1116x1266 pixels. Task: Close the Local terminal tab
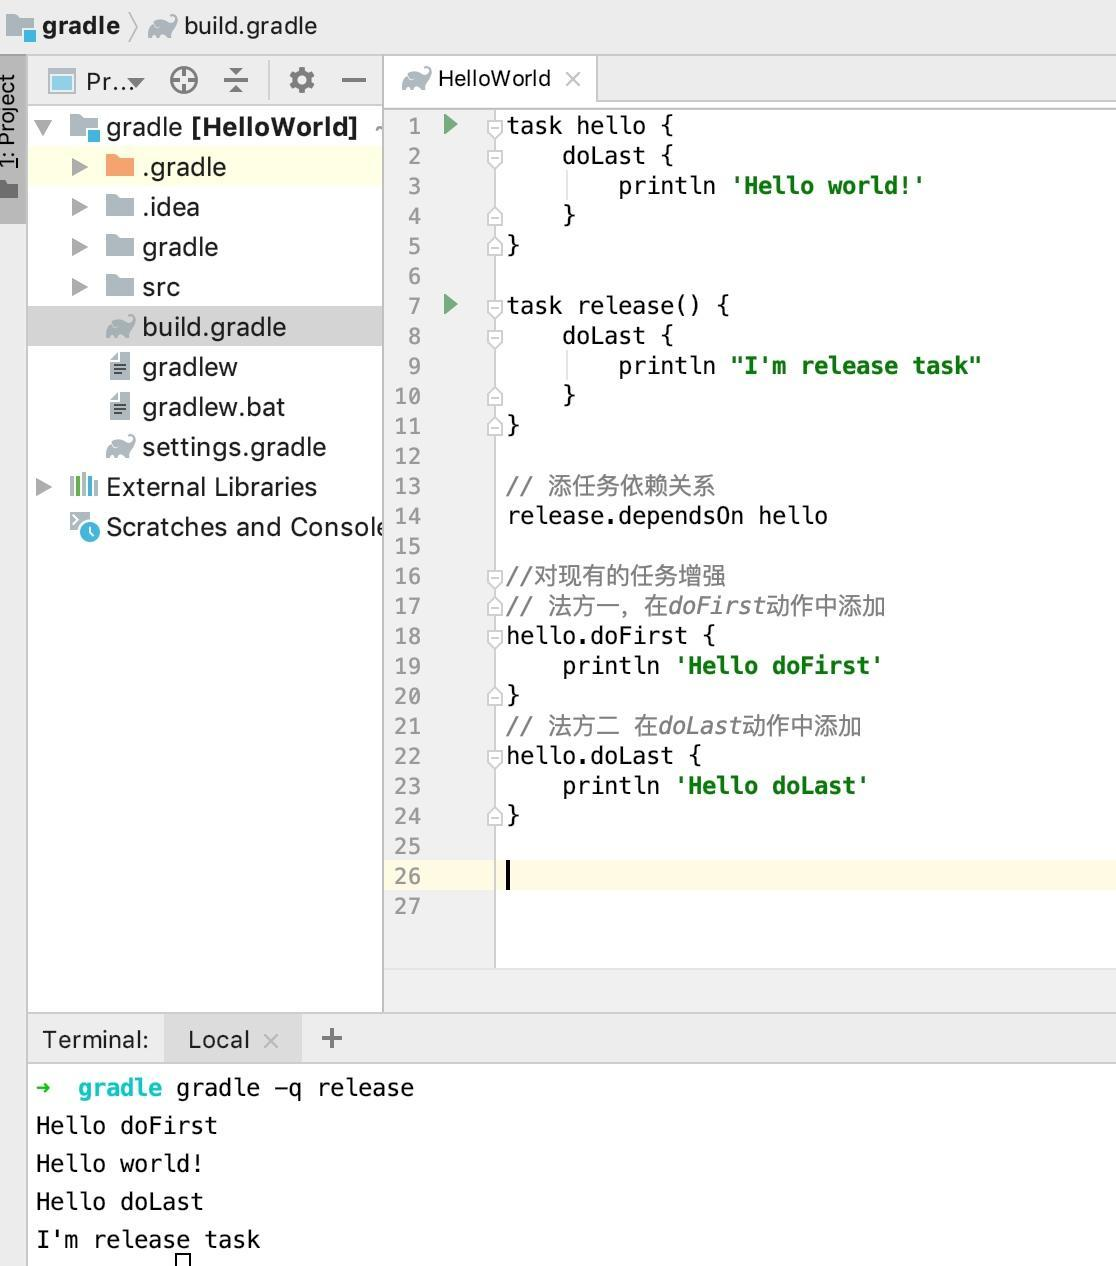(271, 1040)
